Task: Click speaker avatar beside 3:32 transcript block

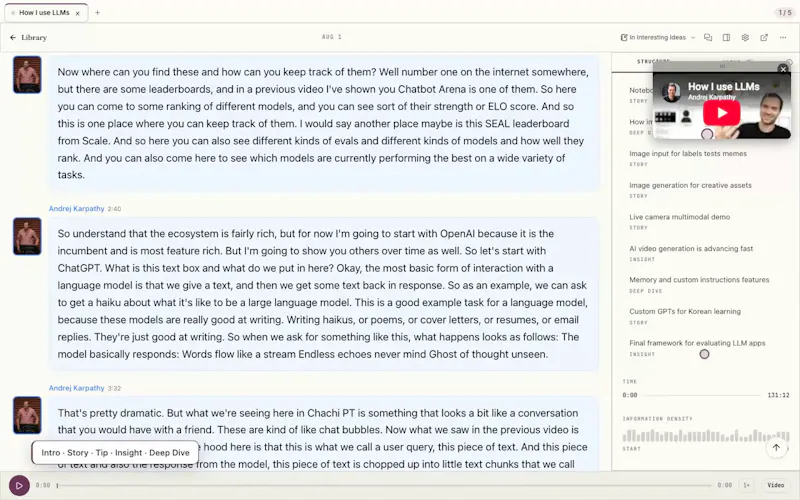Action: 27,415
